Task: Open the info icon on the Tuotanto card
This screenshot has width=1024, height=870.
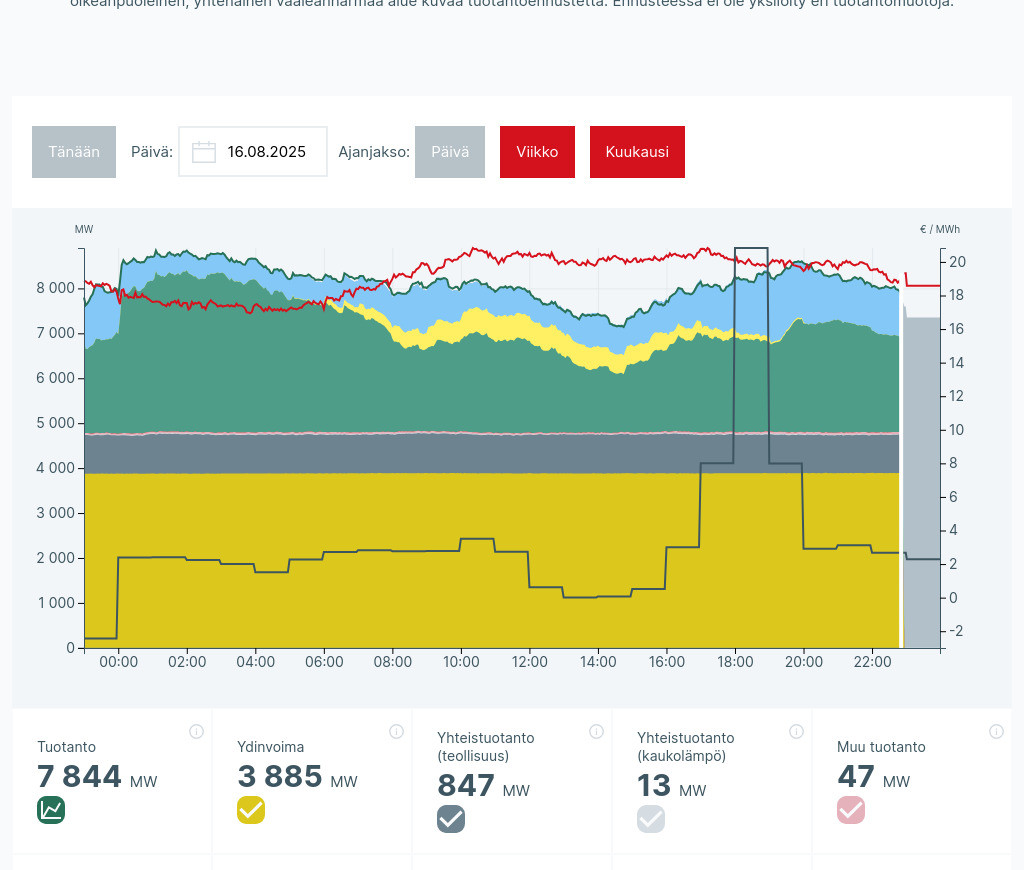Action: coord(196,731)
